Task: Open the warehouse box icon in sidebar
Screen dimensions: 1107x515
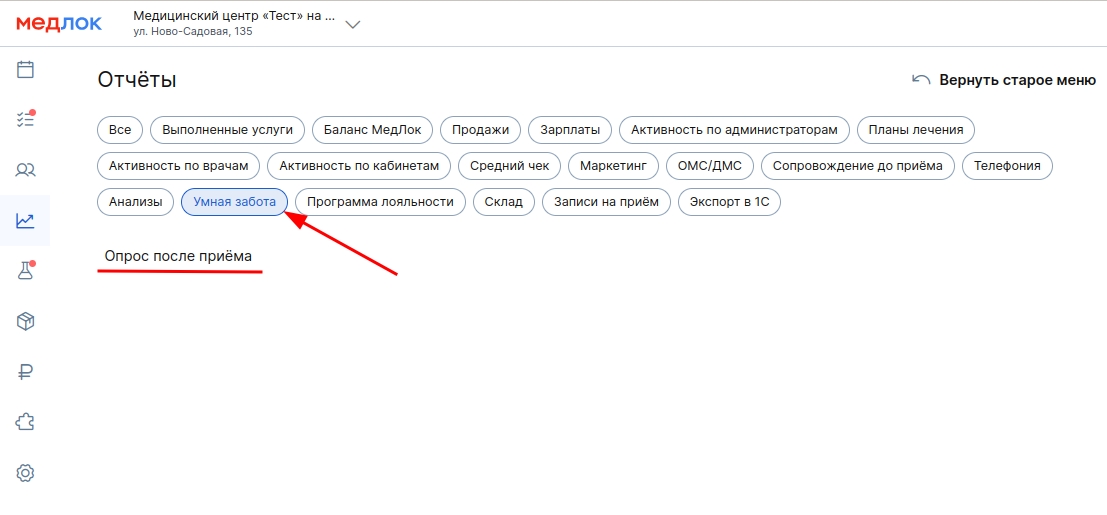Action: click(25, 321)
